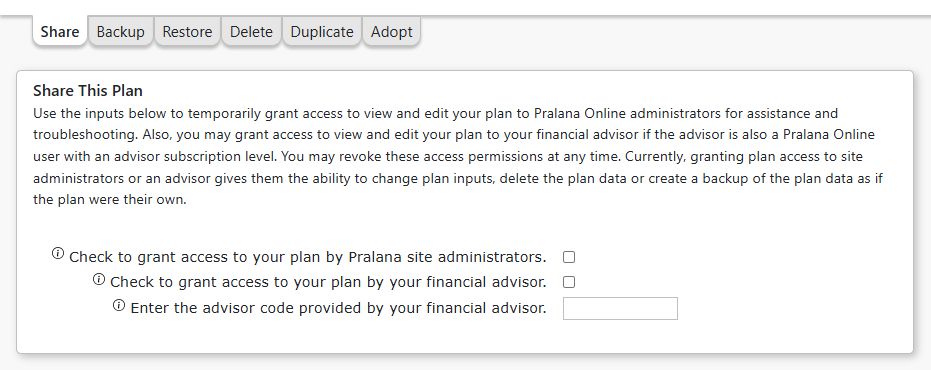The height and width of the screenshot is (370, 931).
Task: Switch to the Share tab
Action: [x=60, y=31]
